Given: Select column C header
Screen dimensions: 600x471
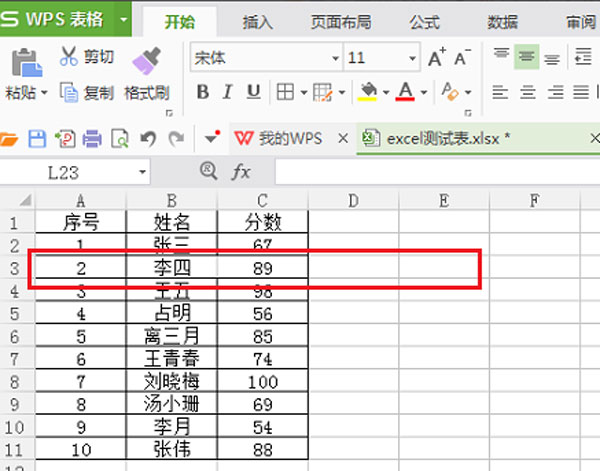Looking at the screenshot, I should coord(262,200).
